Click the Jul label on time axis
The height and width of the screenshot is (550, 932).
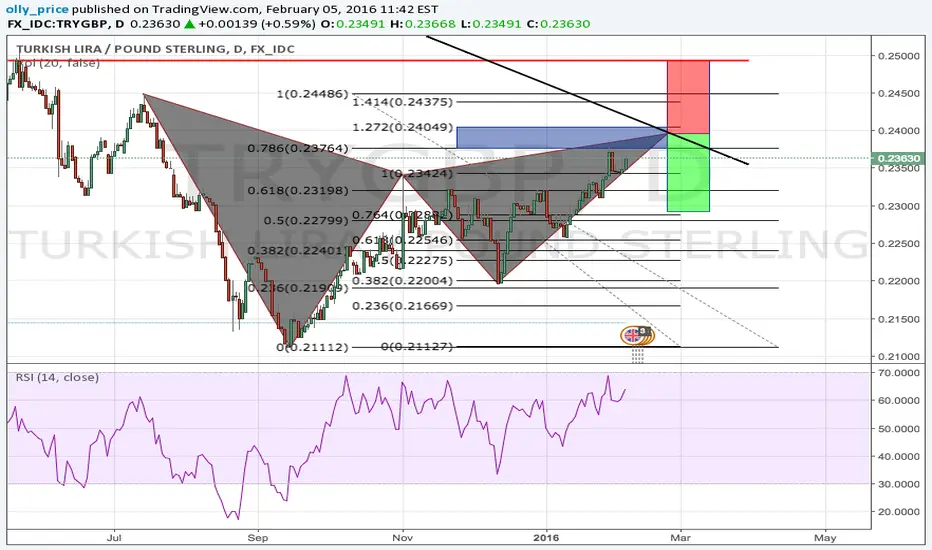[114, 538]
